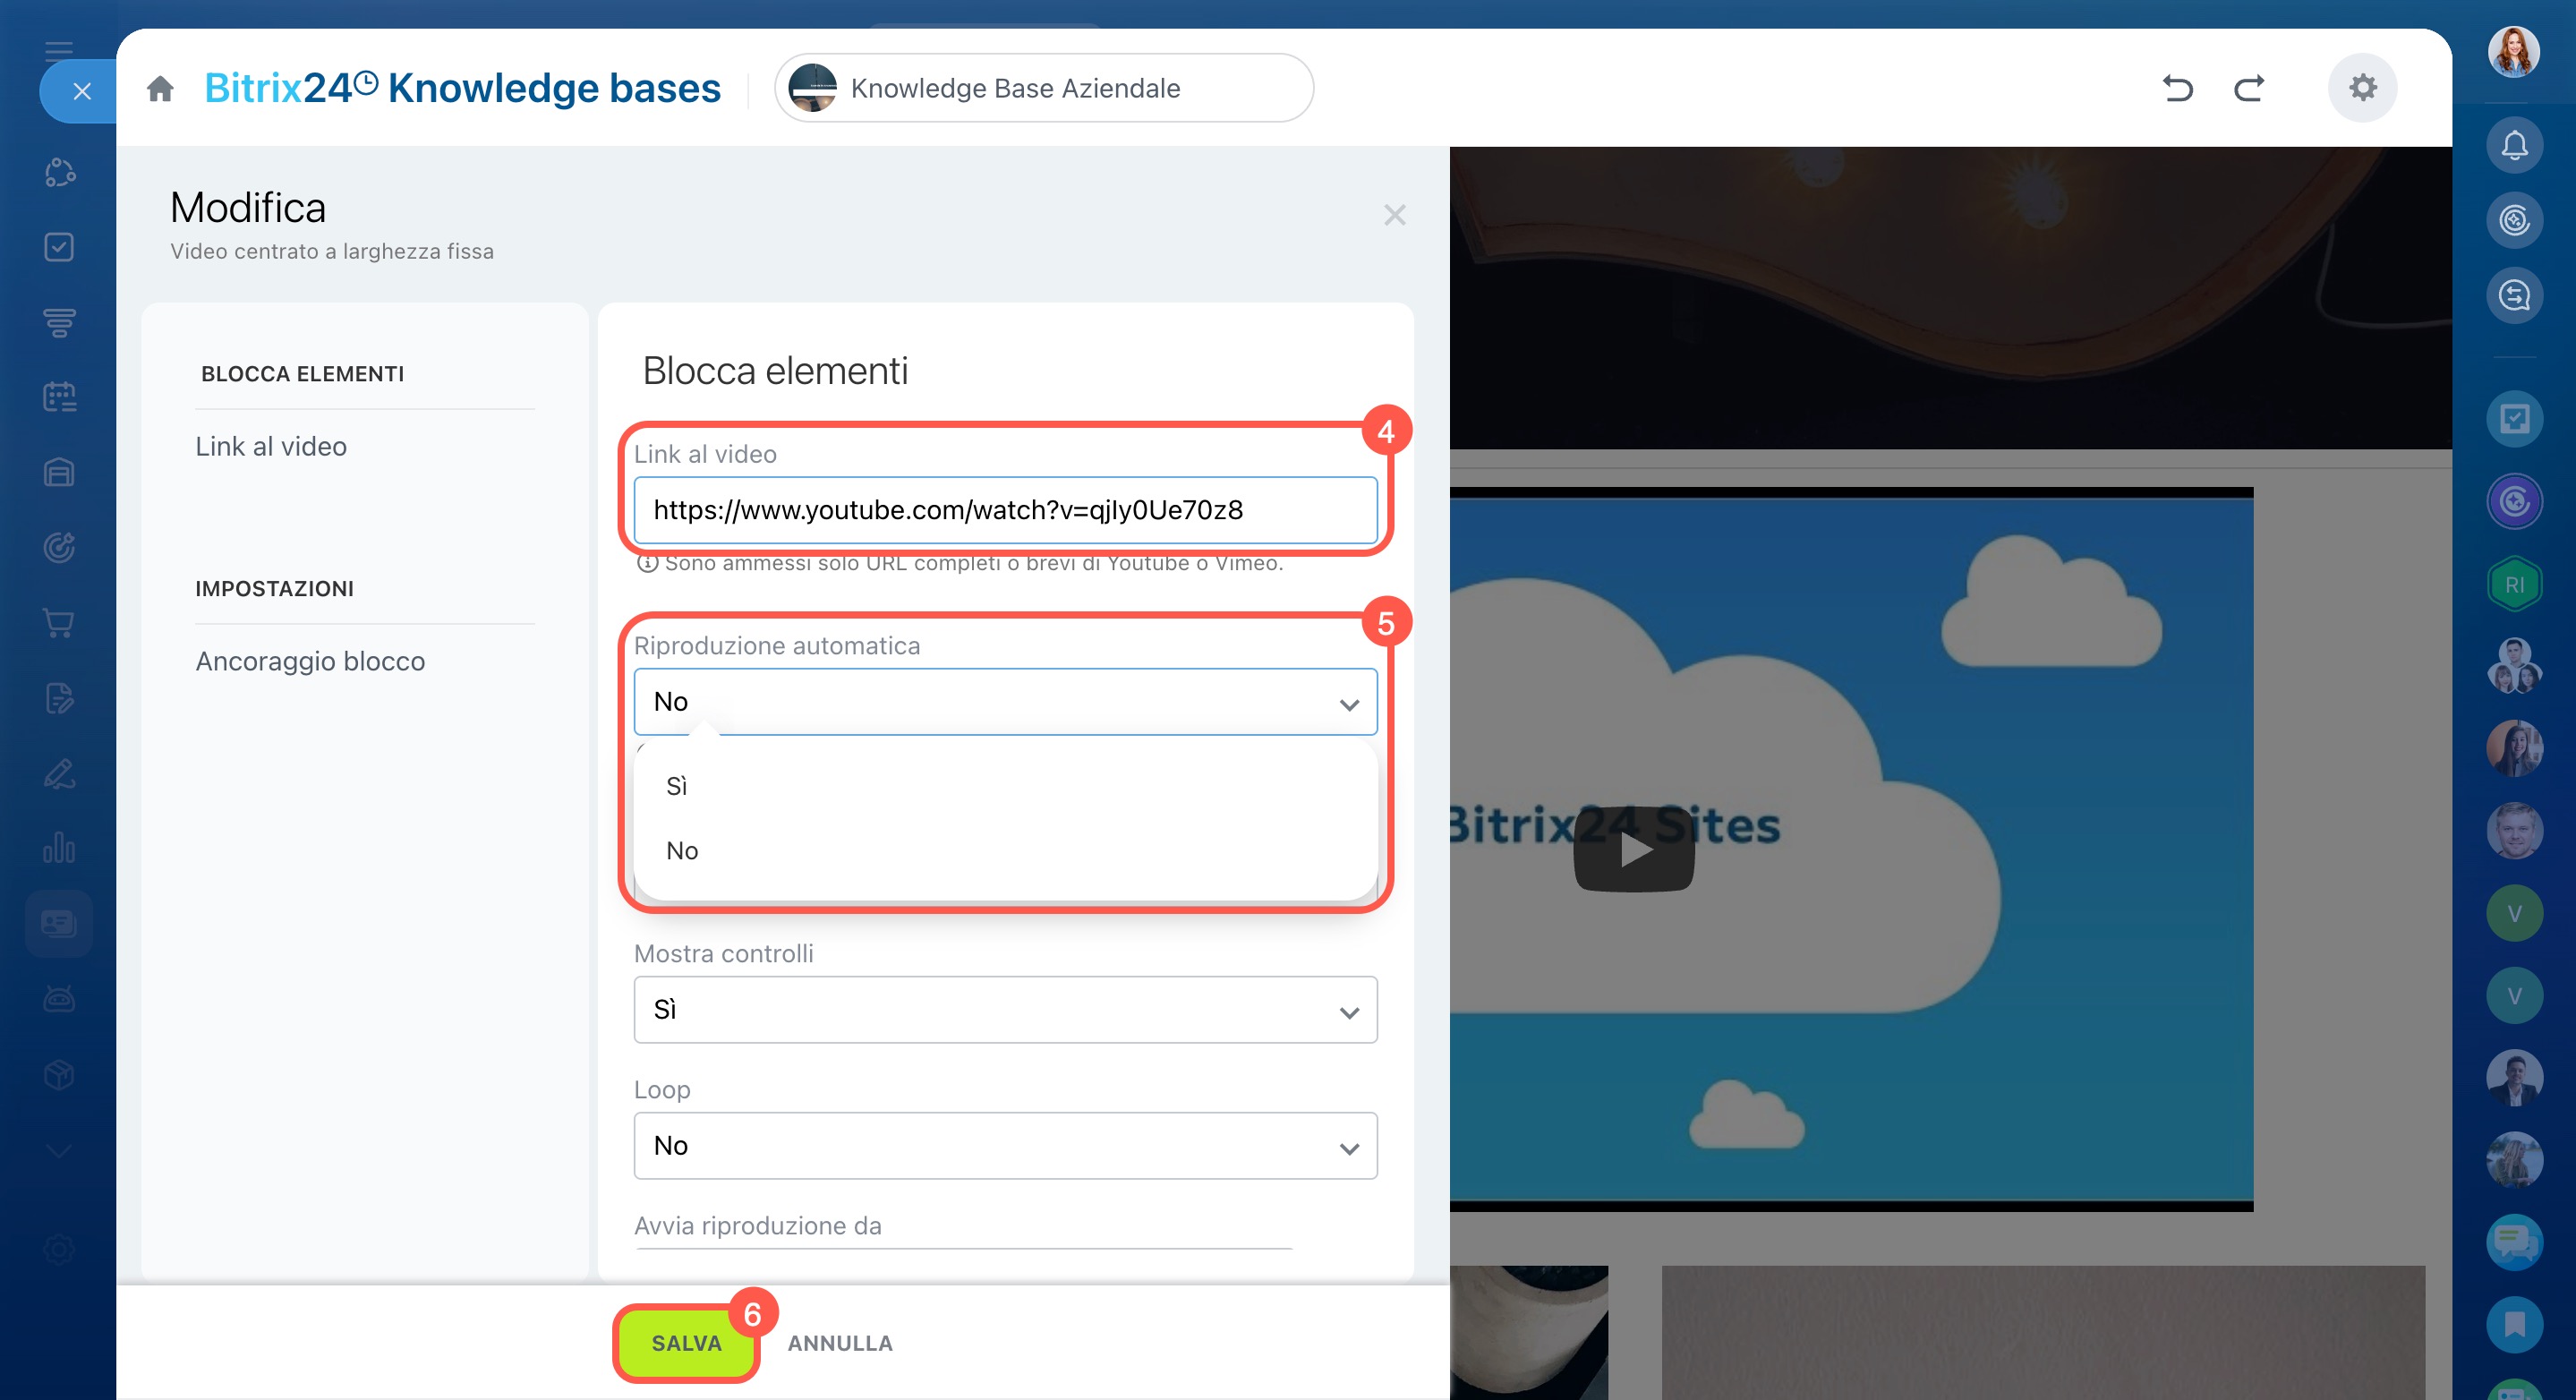
Task: Open the settings gear in header
Action: (x=2362, y=88)
